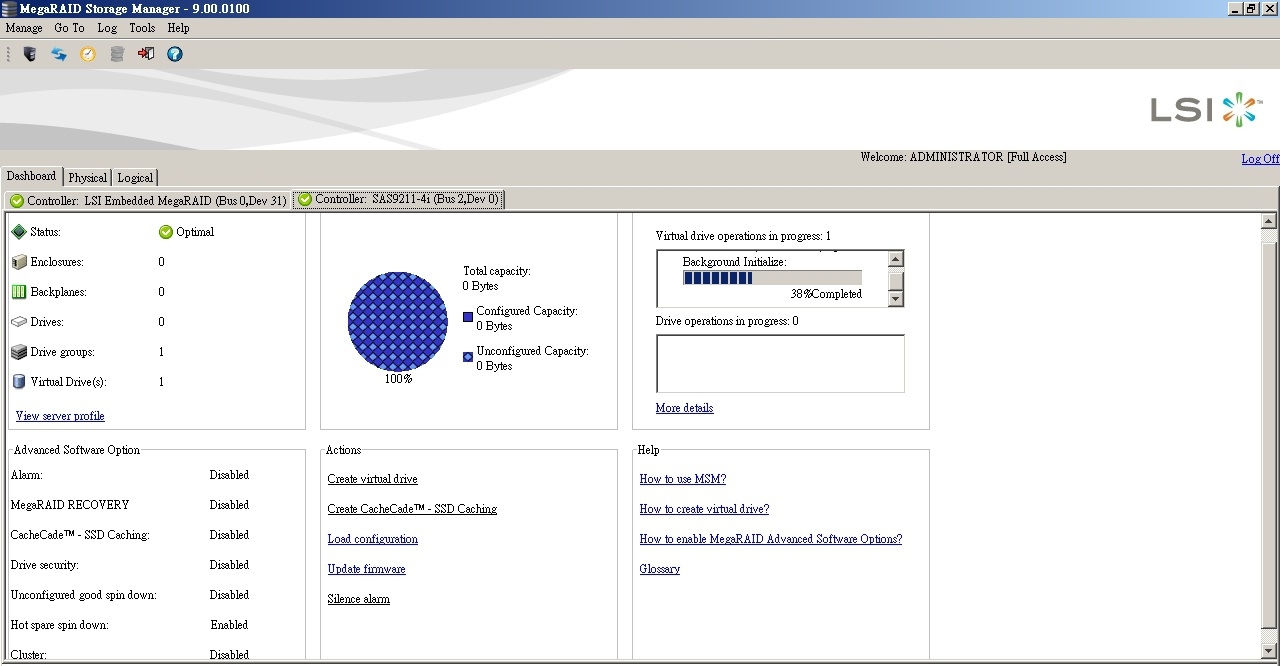Click the Background Initialize progress bar
This screenshot has width=1280, height=666.
tap(771, 278)
